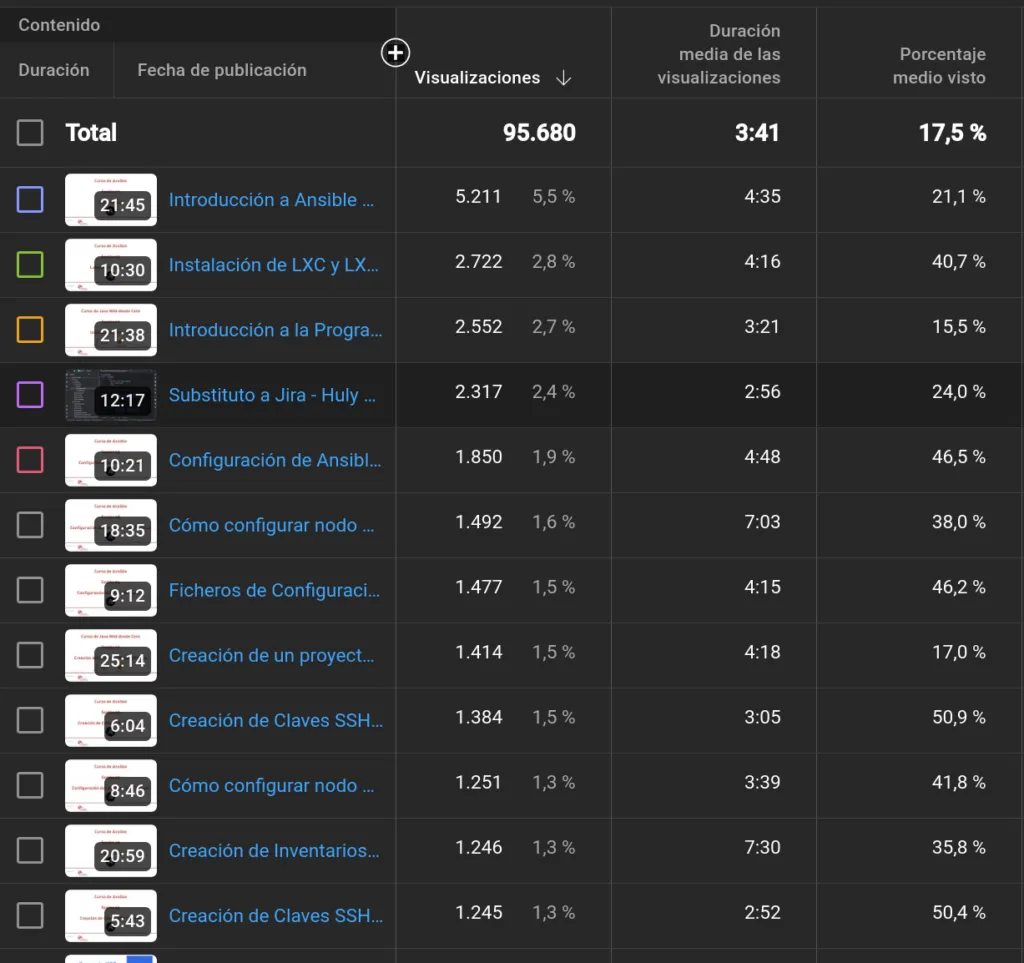The height and width of the screenshot is (963, 1024).
Task: Click the sort arrow beside Visualizaciones
Action: tap(563, 78)
